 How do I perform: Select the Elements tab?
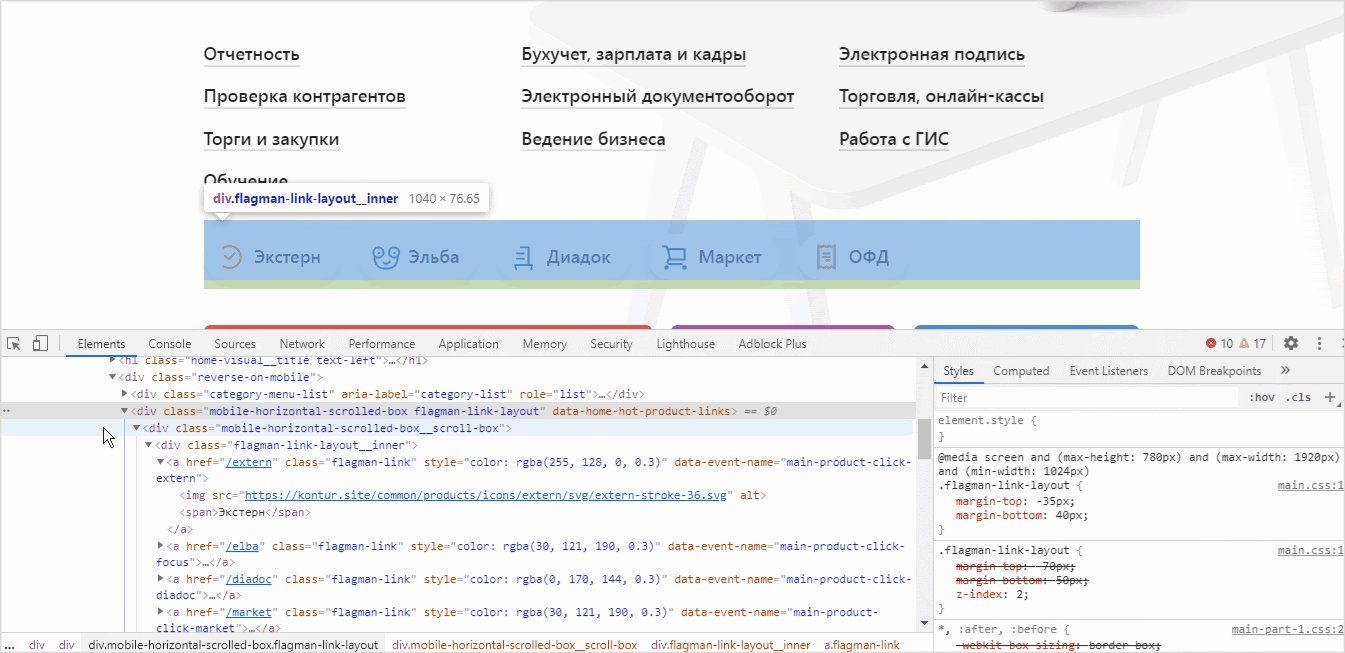[101, 343]
